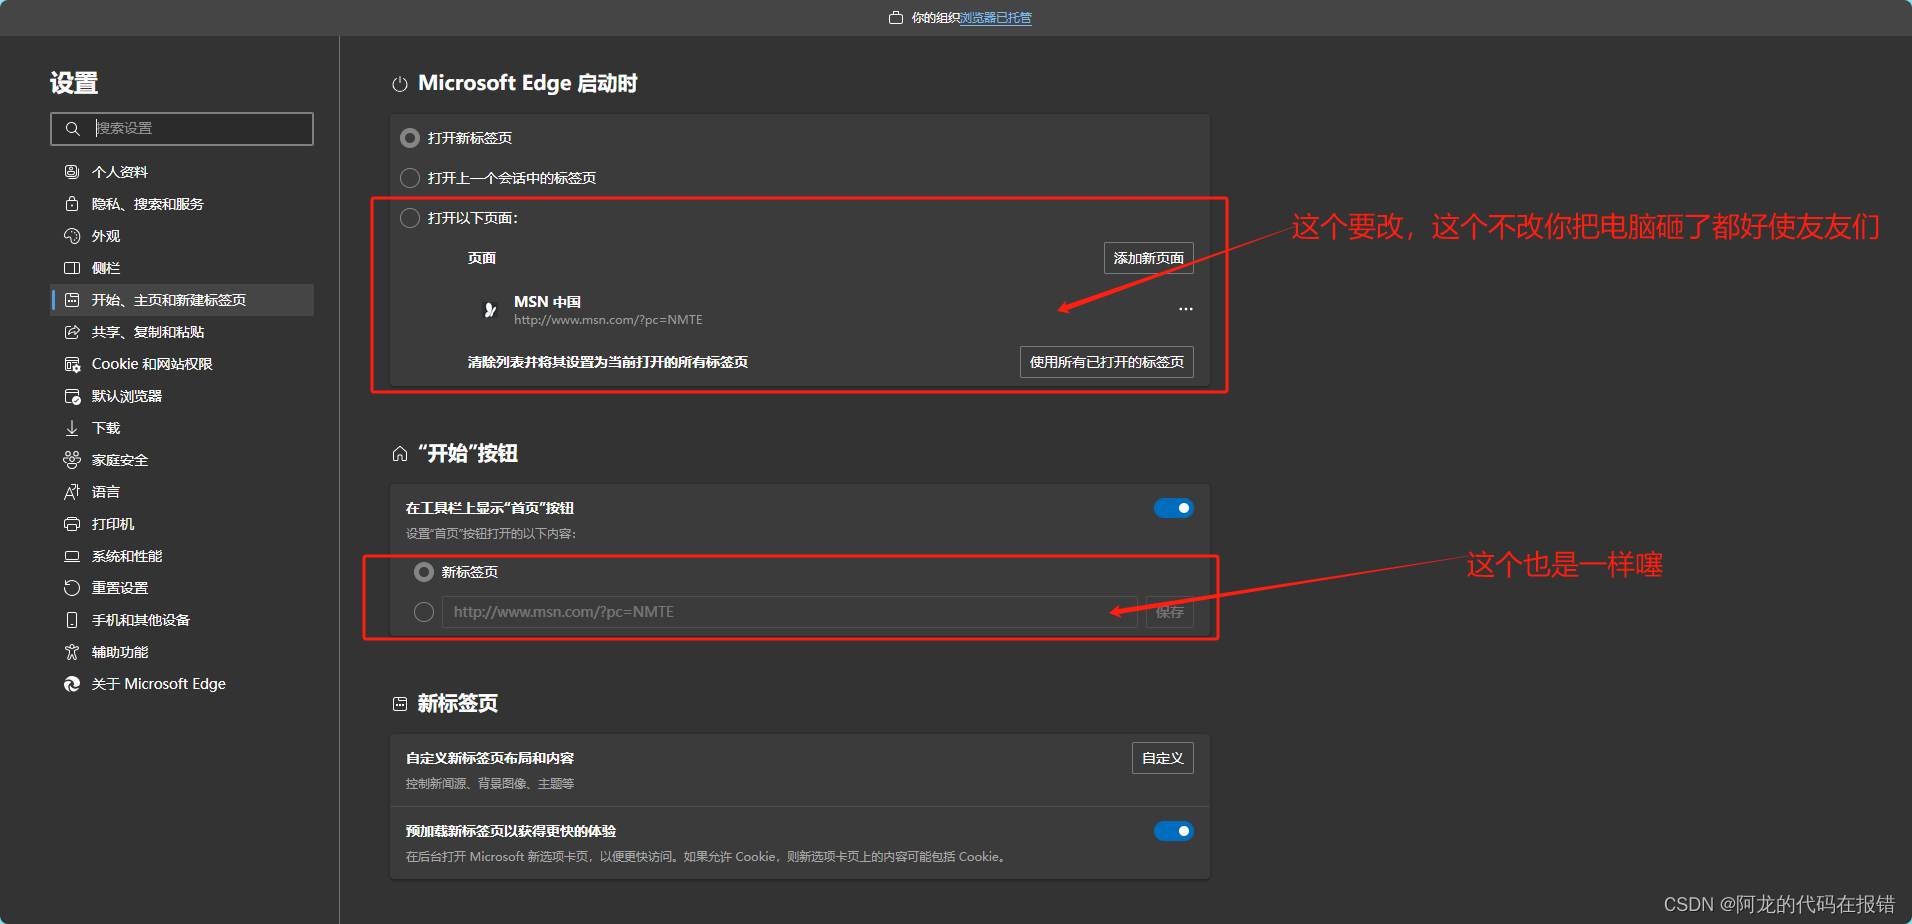The width and height of the screenshot is (1912, 924).
Task: Select 打开以下页面 radio option
Action: 410,218
